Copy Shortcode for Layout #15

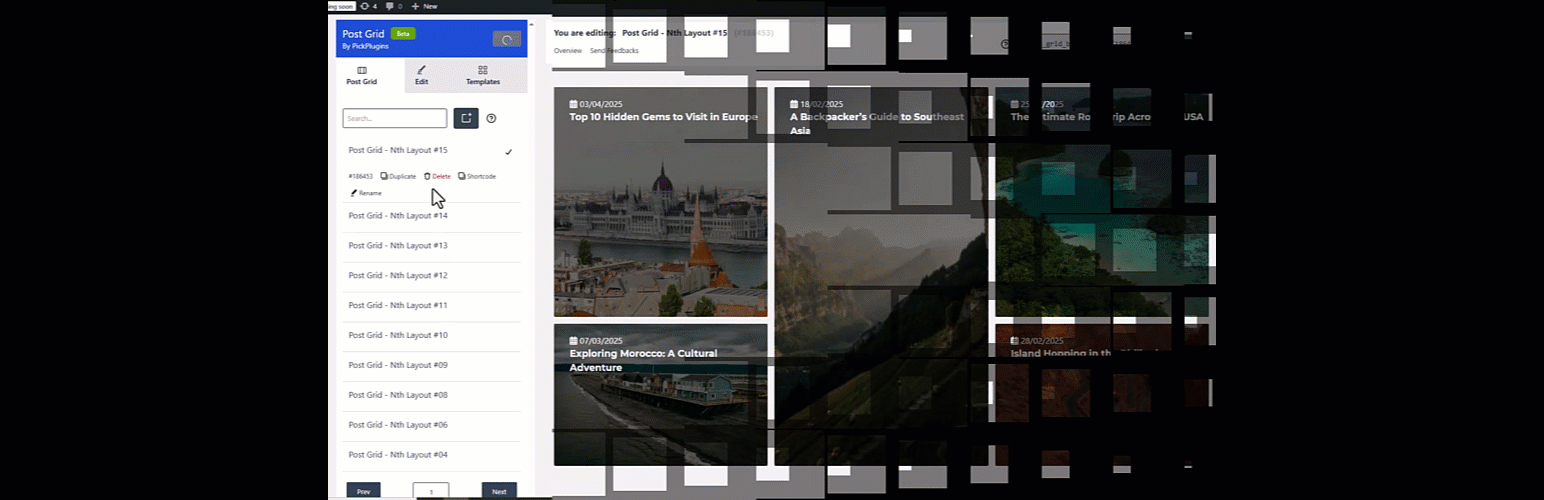[x=476, y=176]
